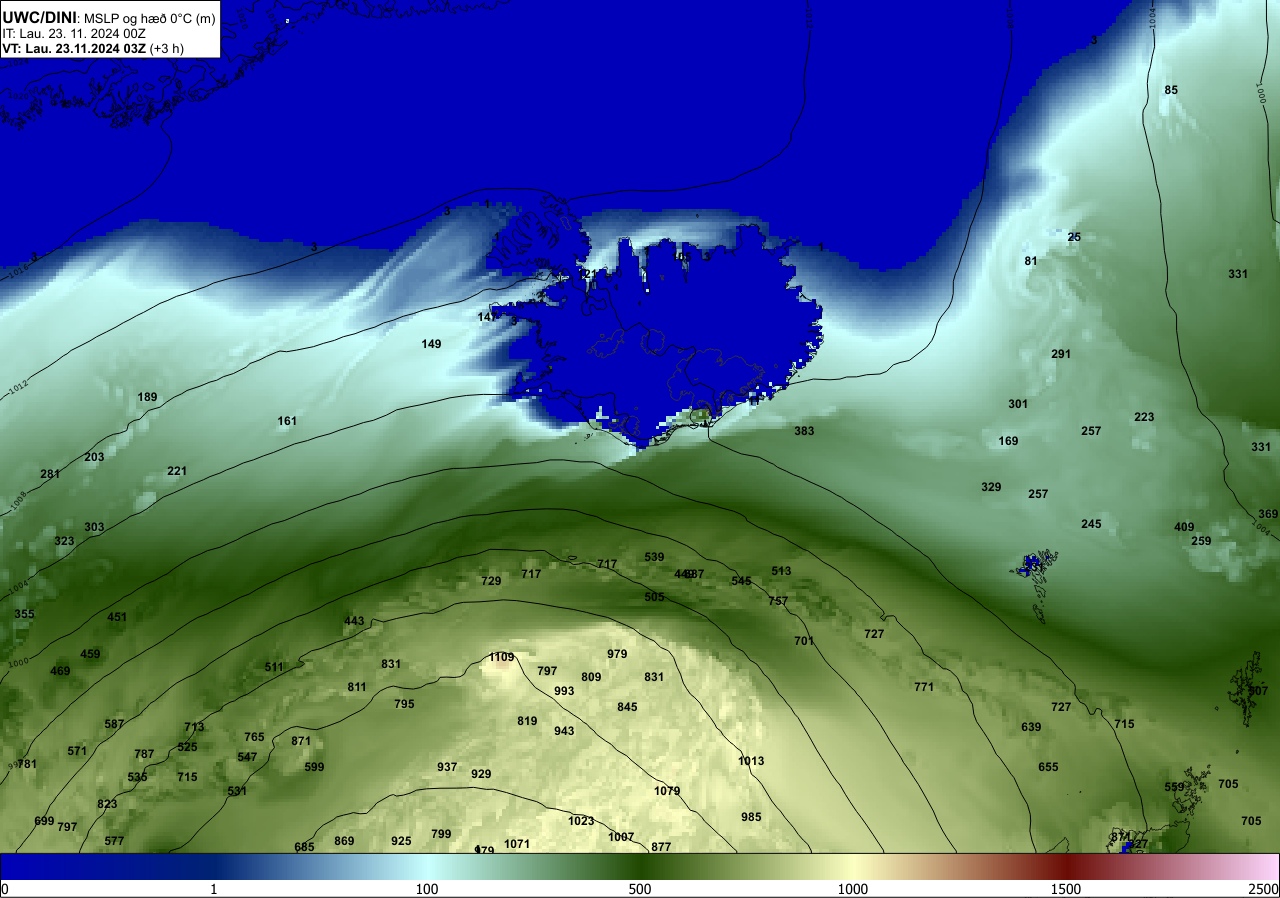Click the map value '1109'

[501, 657]
